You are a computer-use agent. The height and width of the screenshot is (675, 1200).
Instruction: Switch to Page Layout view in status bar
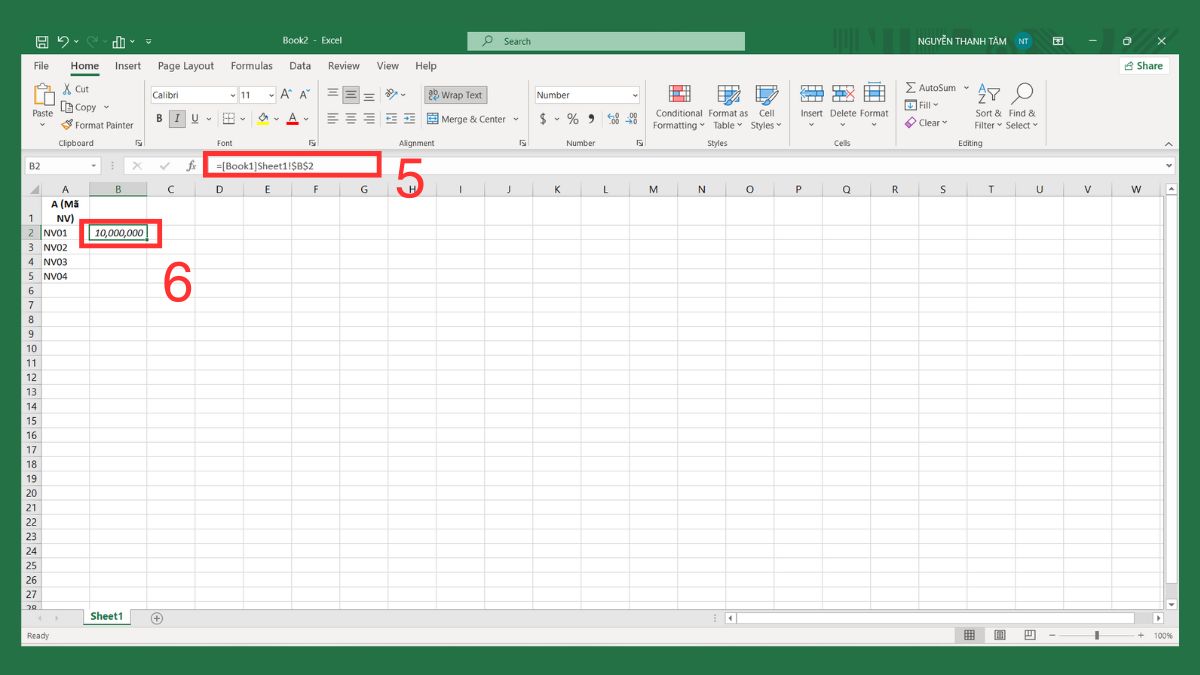[x=998, y=635]
